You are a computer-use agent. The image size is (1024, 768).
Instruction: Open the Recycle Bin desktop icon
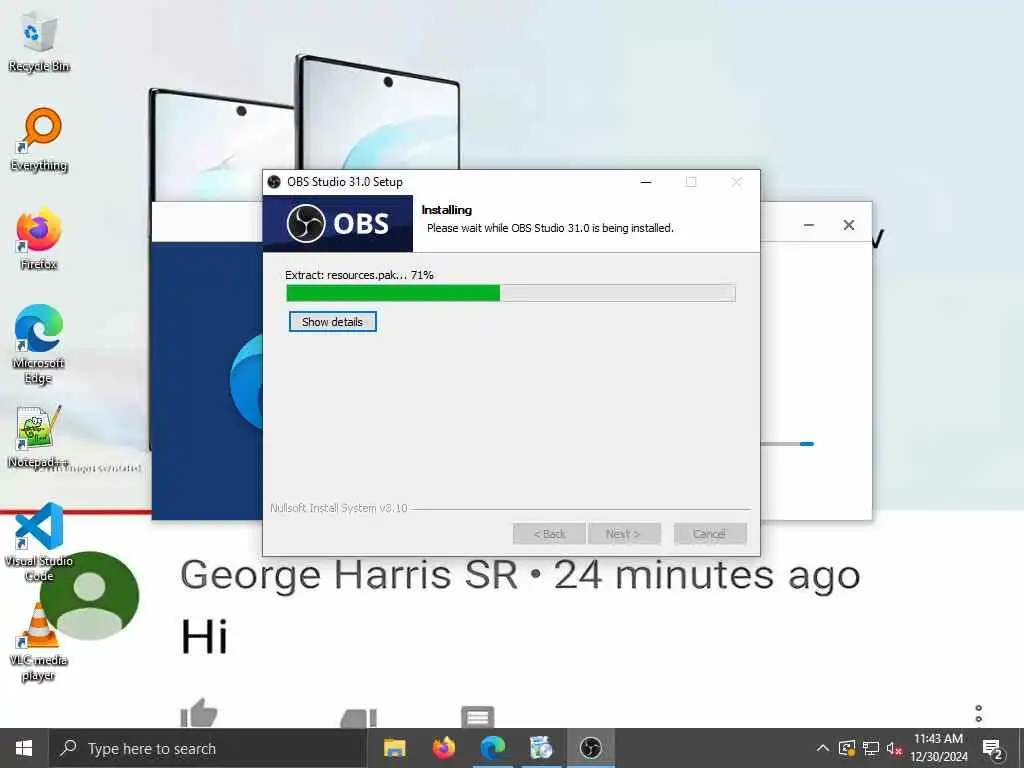[39, 43]
